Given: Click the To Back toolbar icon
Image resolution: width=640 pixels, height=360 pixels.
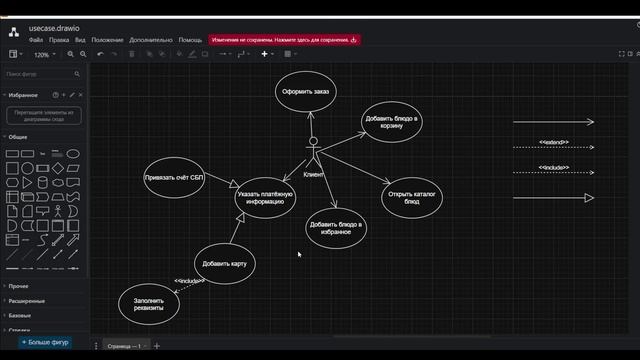Looking at the screenshot, I should [162, 54].
